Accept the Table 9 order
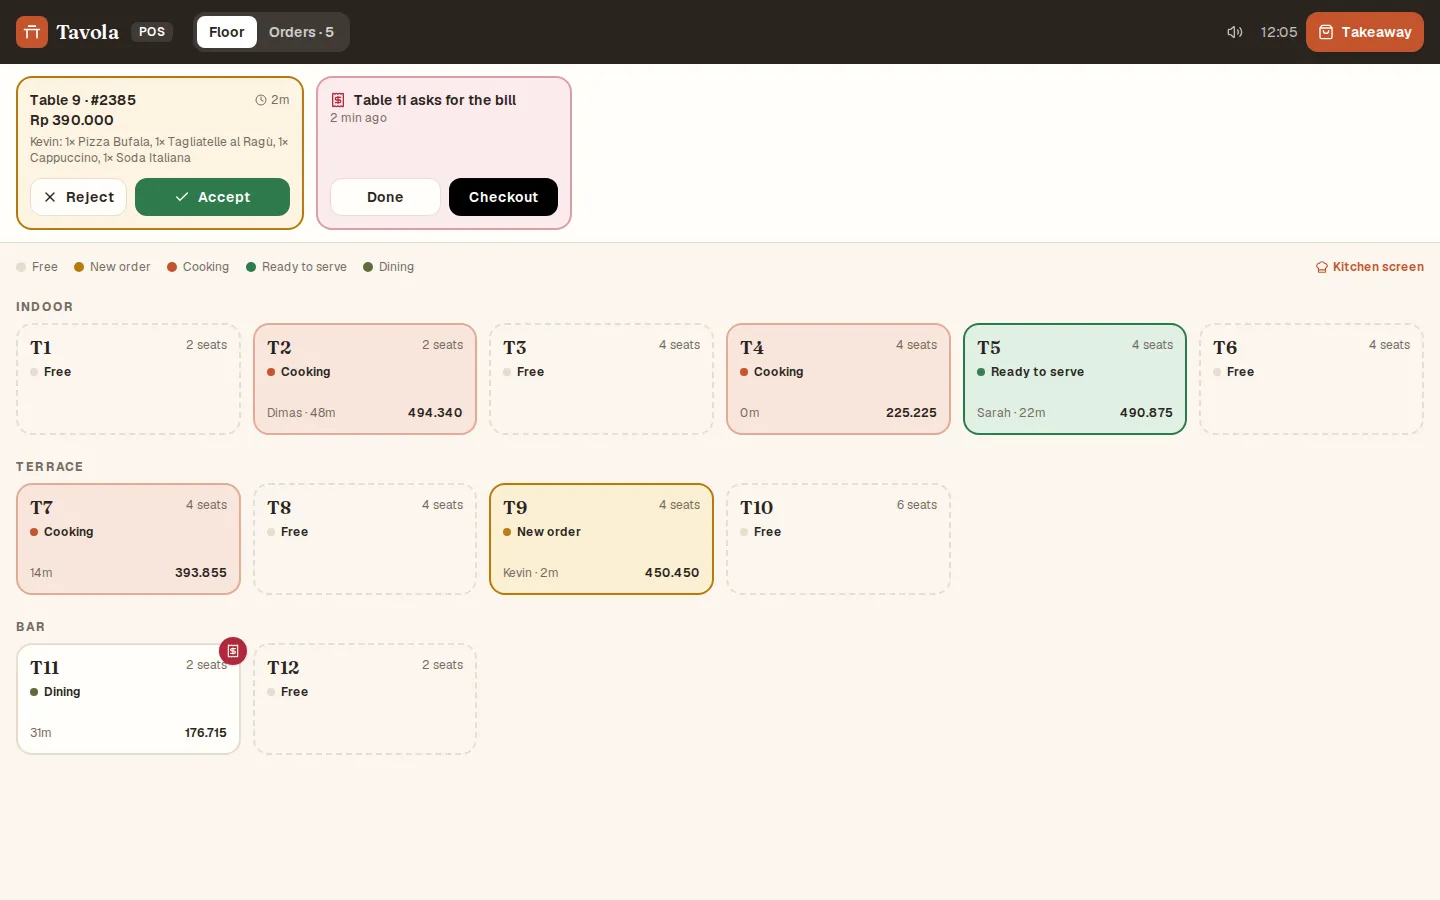 point(212,197)
